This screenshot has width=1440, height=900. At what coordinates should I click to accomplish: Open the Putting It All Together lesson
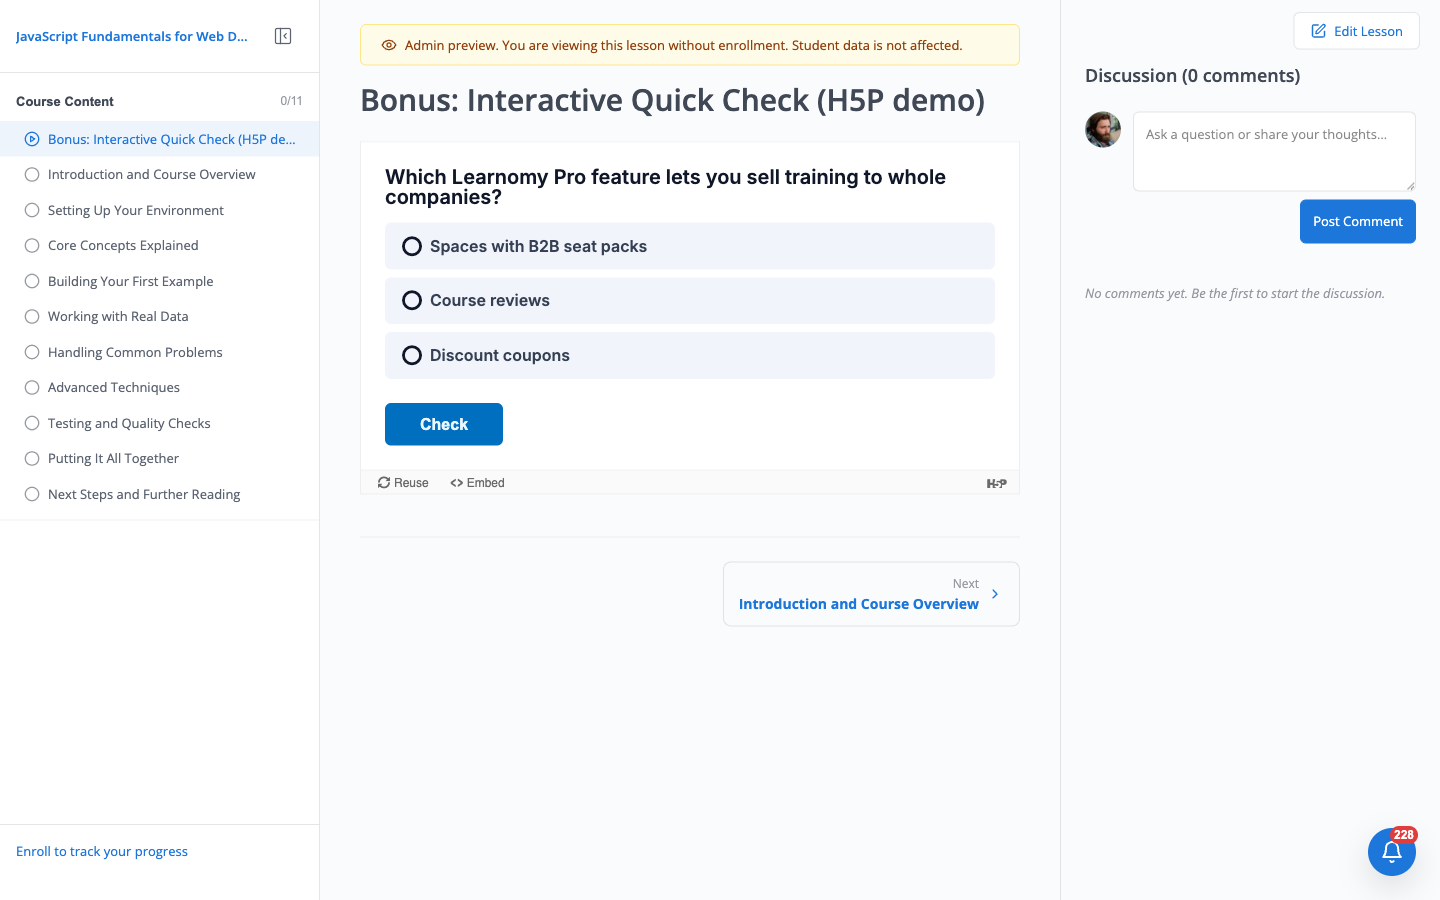[160, 459]
